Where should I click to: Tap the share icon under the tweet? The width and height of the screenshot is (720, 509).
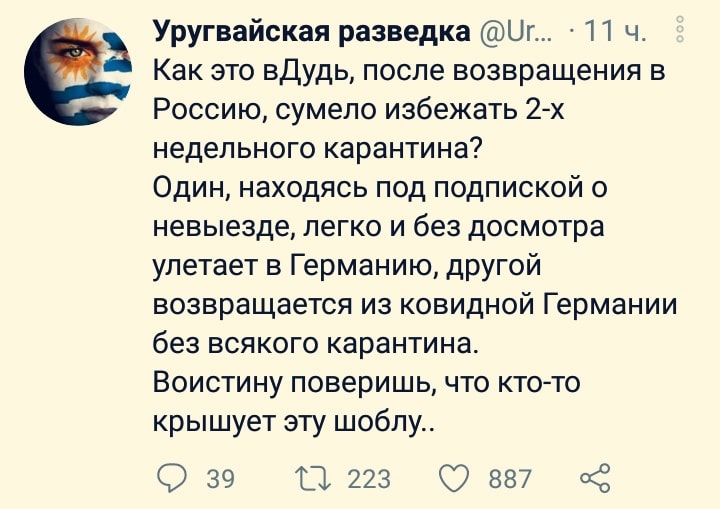tap(593, 478)
